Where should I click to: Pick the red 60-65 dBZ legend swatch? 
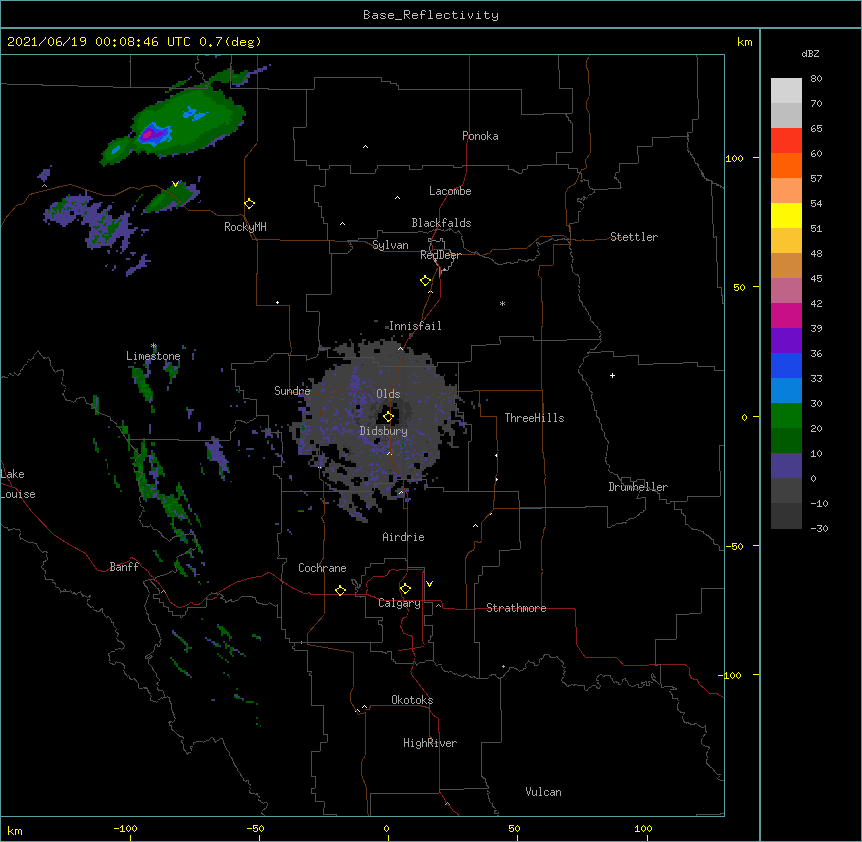coord(786,140)
